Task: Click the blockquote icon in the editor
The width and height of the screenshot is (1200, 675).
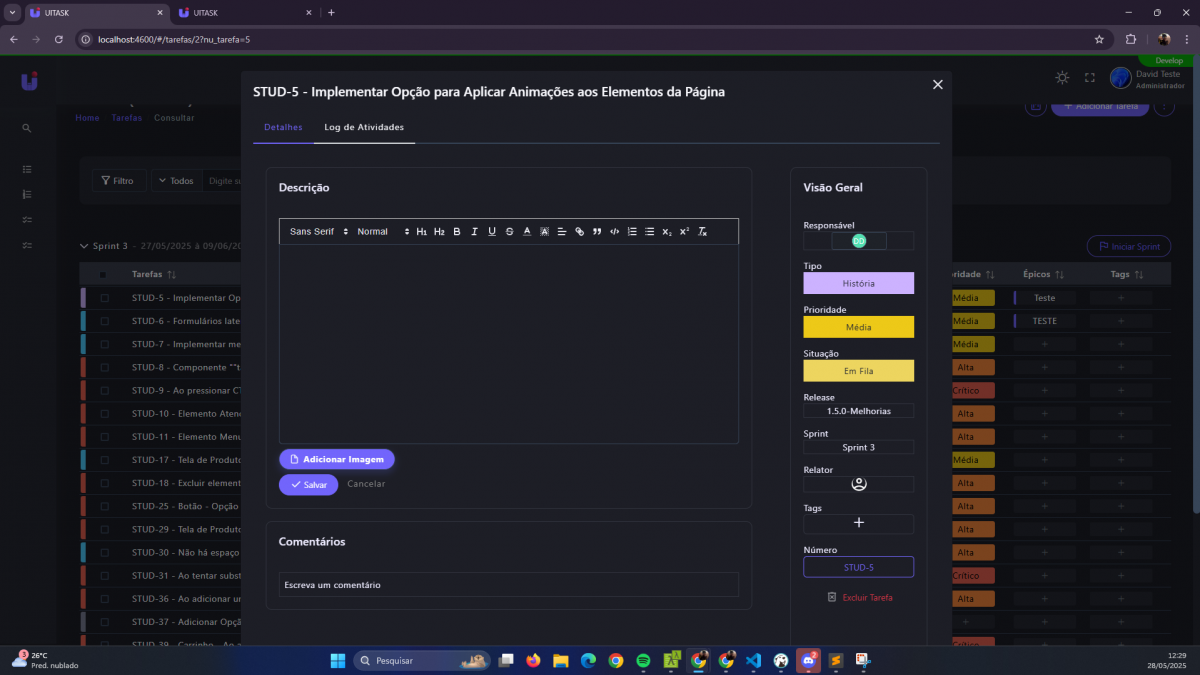Action: 597,232
